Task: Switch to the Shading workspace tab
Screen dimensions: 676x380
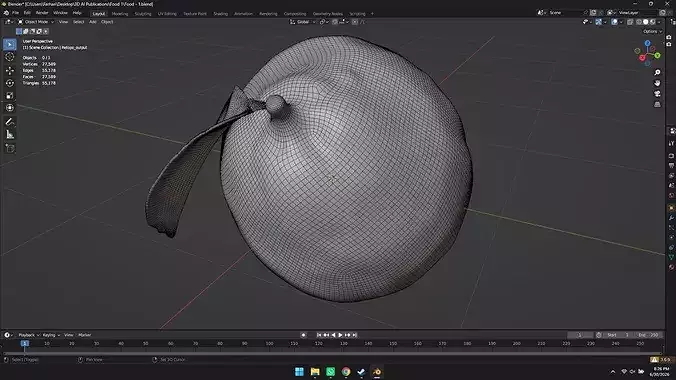Action: tap(220, 14)
